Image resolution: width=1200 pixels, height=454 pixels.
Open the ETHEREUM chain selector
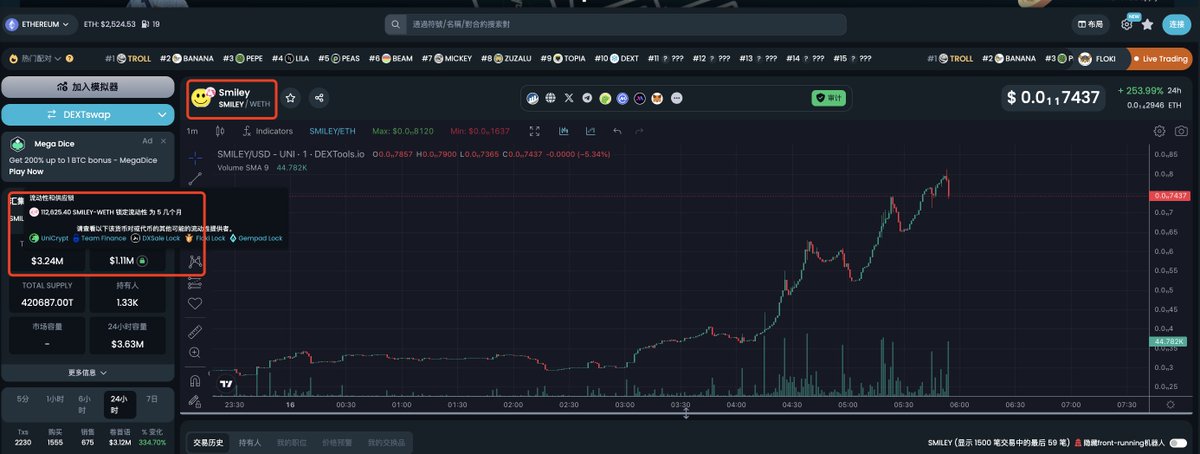click(x=40, y=23)
